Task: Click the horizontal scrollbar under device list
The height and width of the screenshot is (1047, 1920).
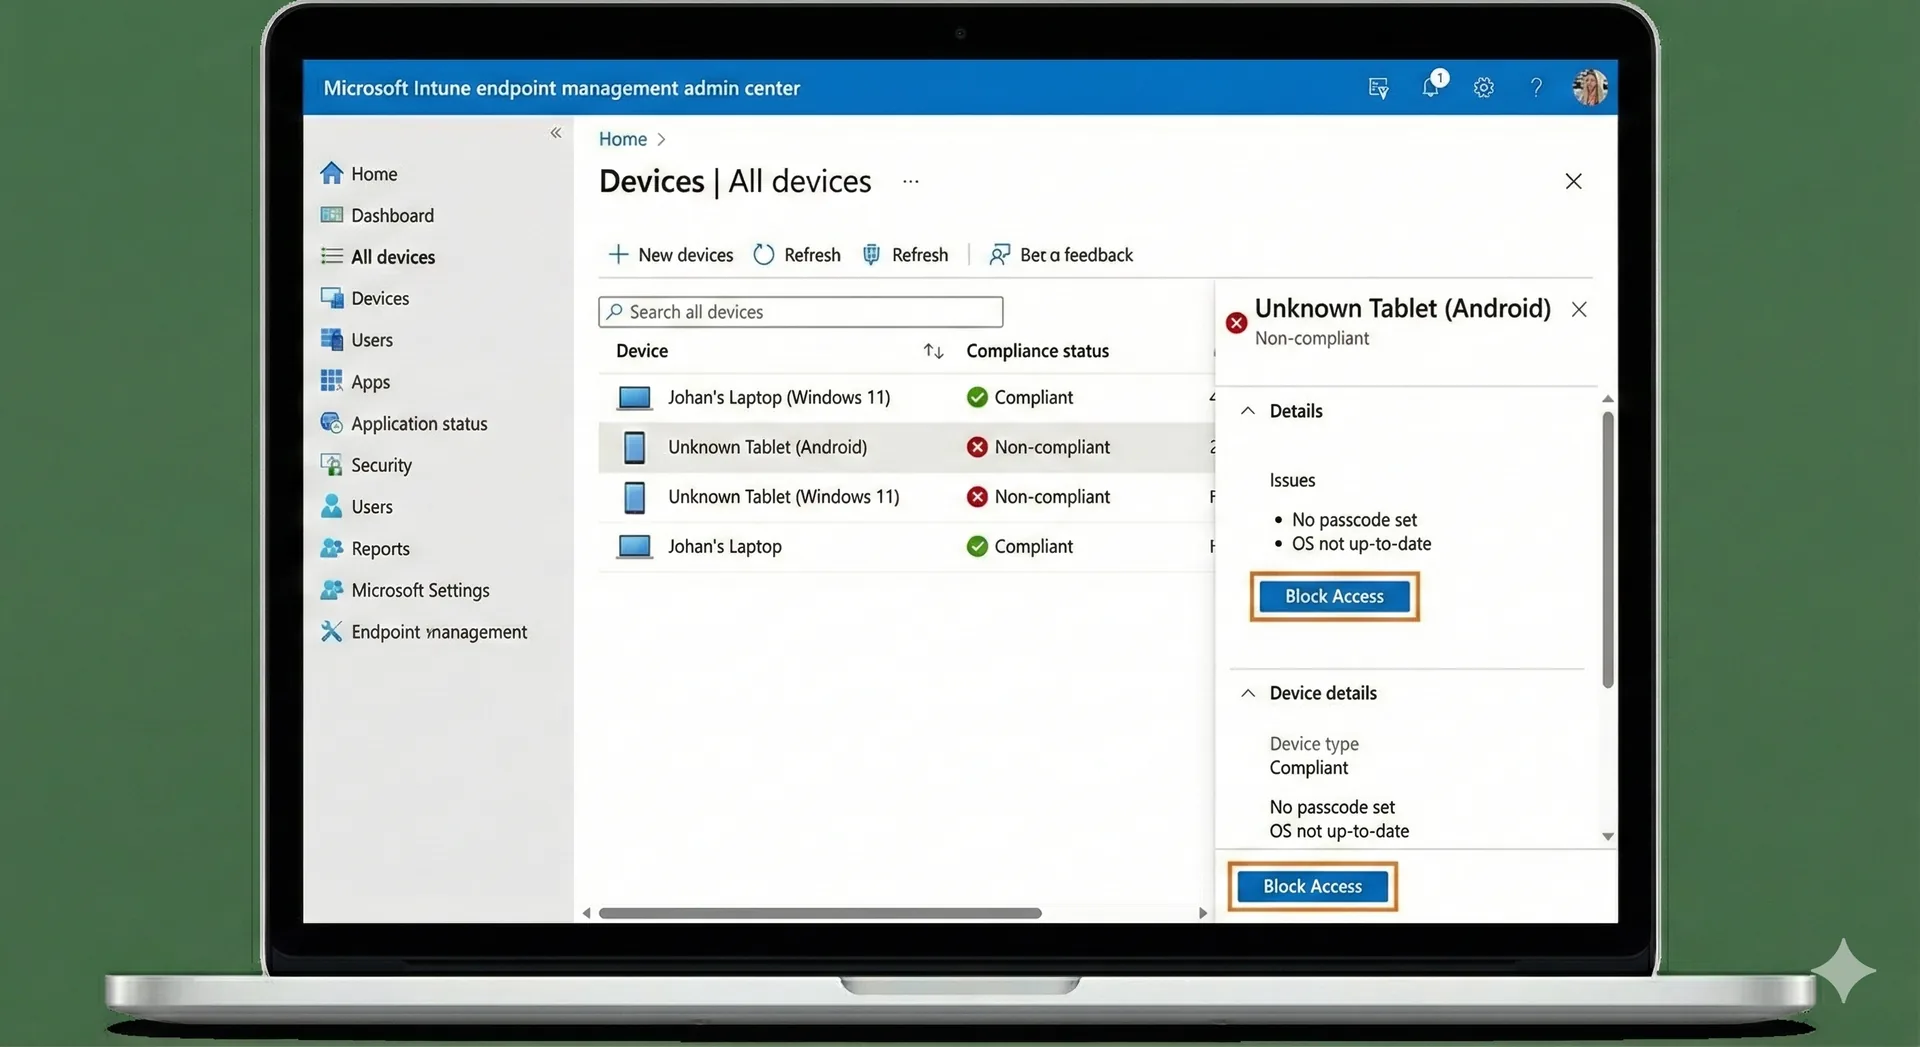Action: (x=820, y=913)
